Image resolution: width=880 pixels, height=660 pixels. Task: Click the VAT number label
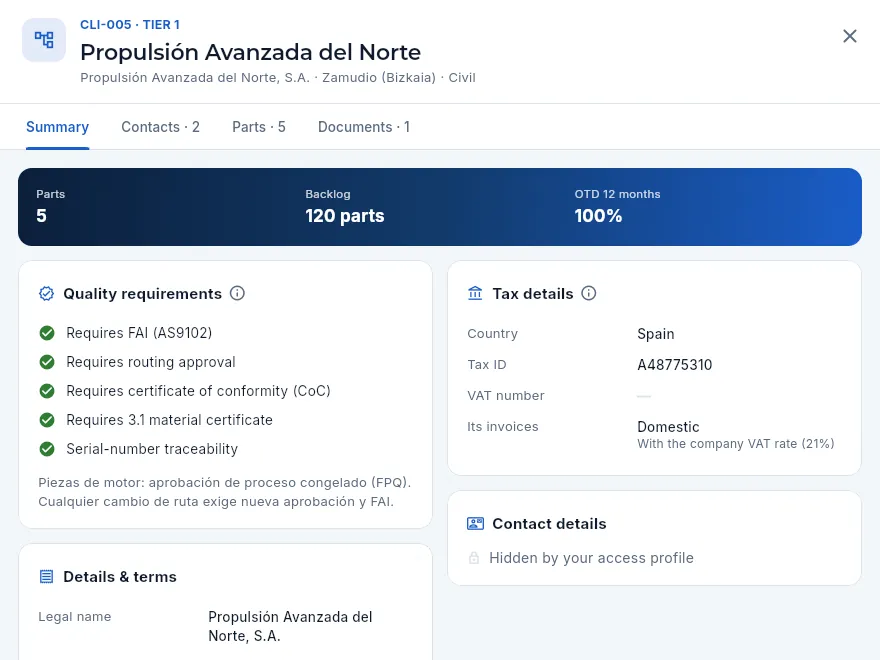click(506, 396)
